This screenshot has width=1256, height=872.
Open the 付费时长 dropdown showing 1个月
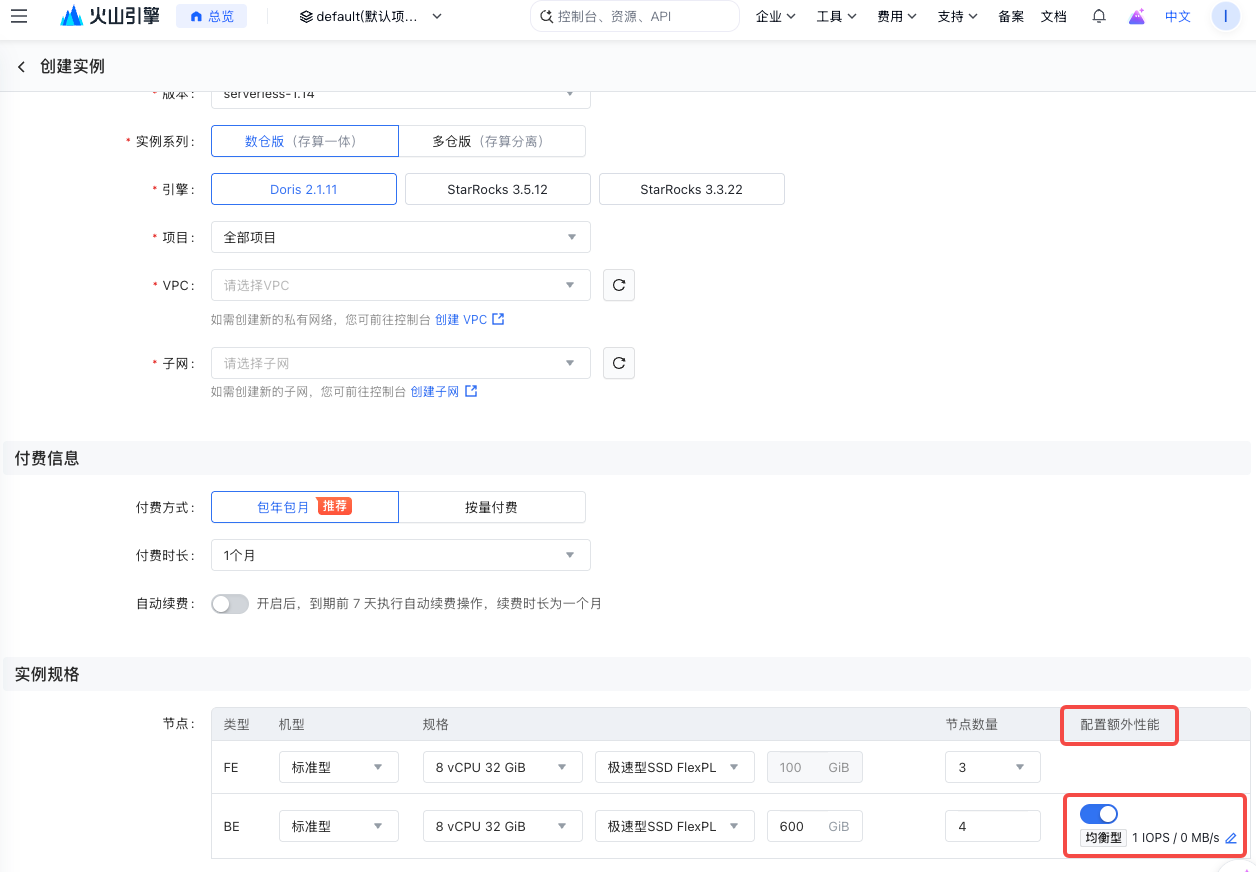[401, 555]
